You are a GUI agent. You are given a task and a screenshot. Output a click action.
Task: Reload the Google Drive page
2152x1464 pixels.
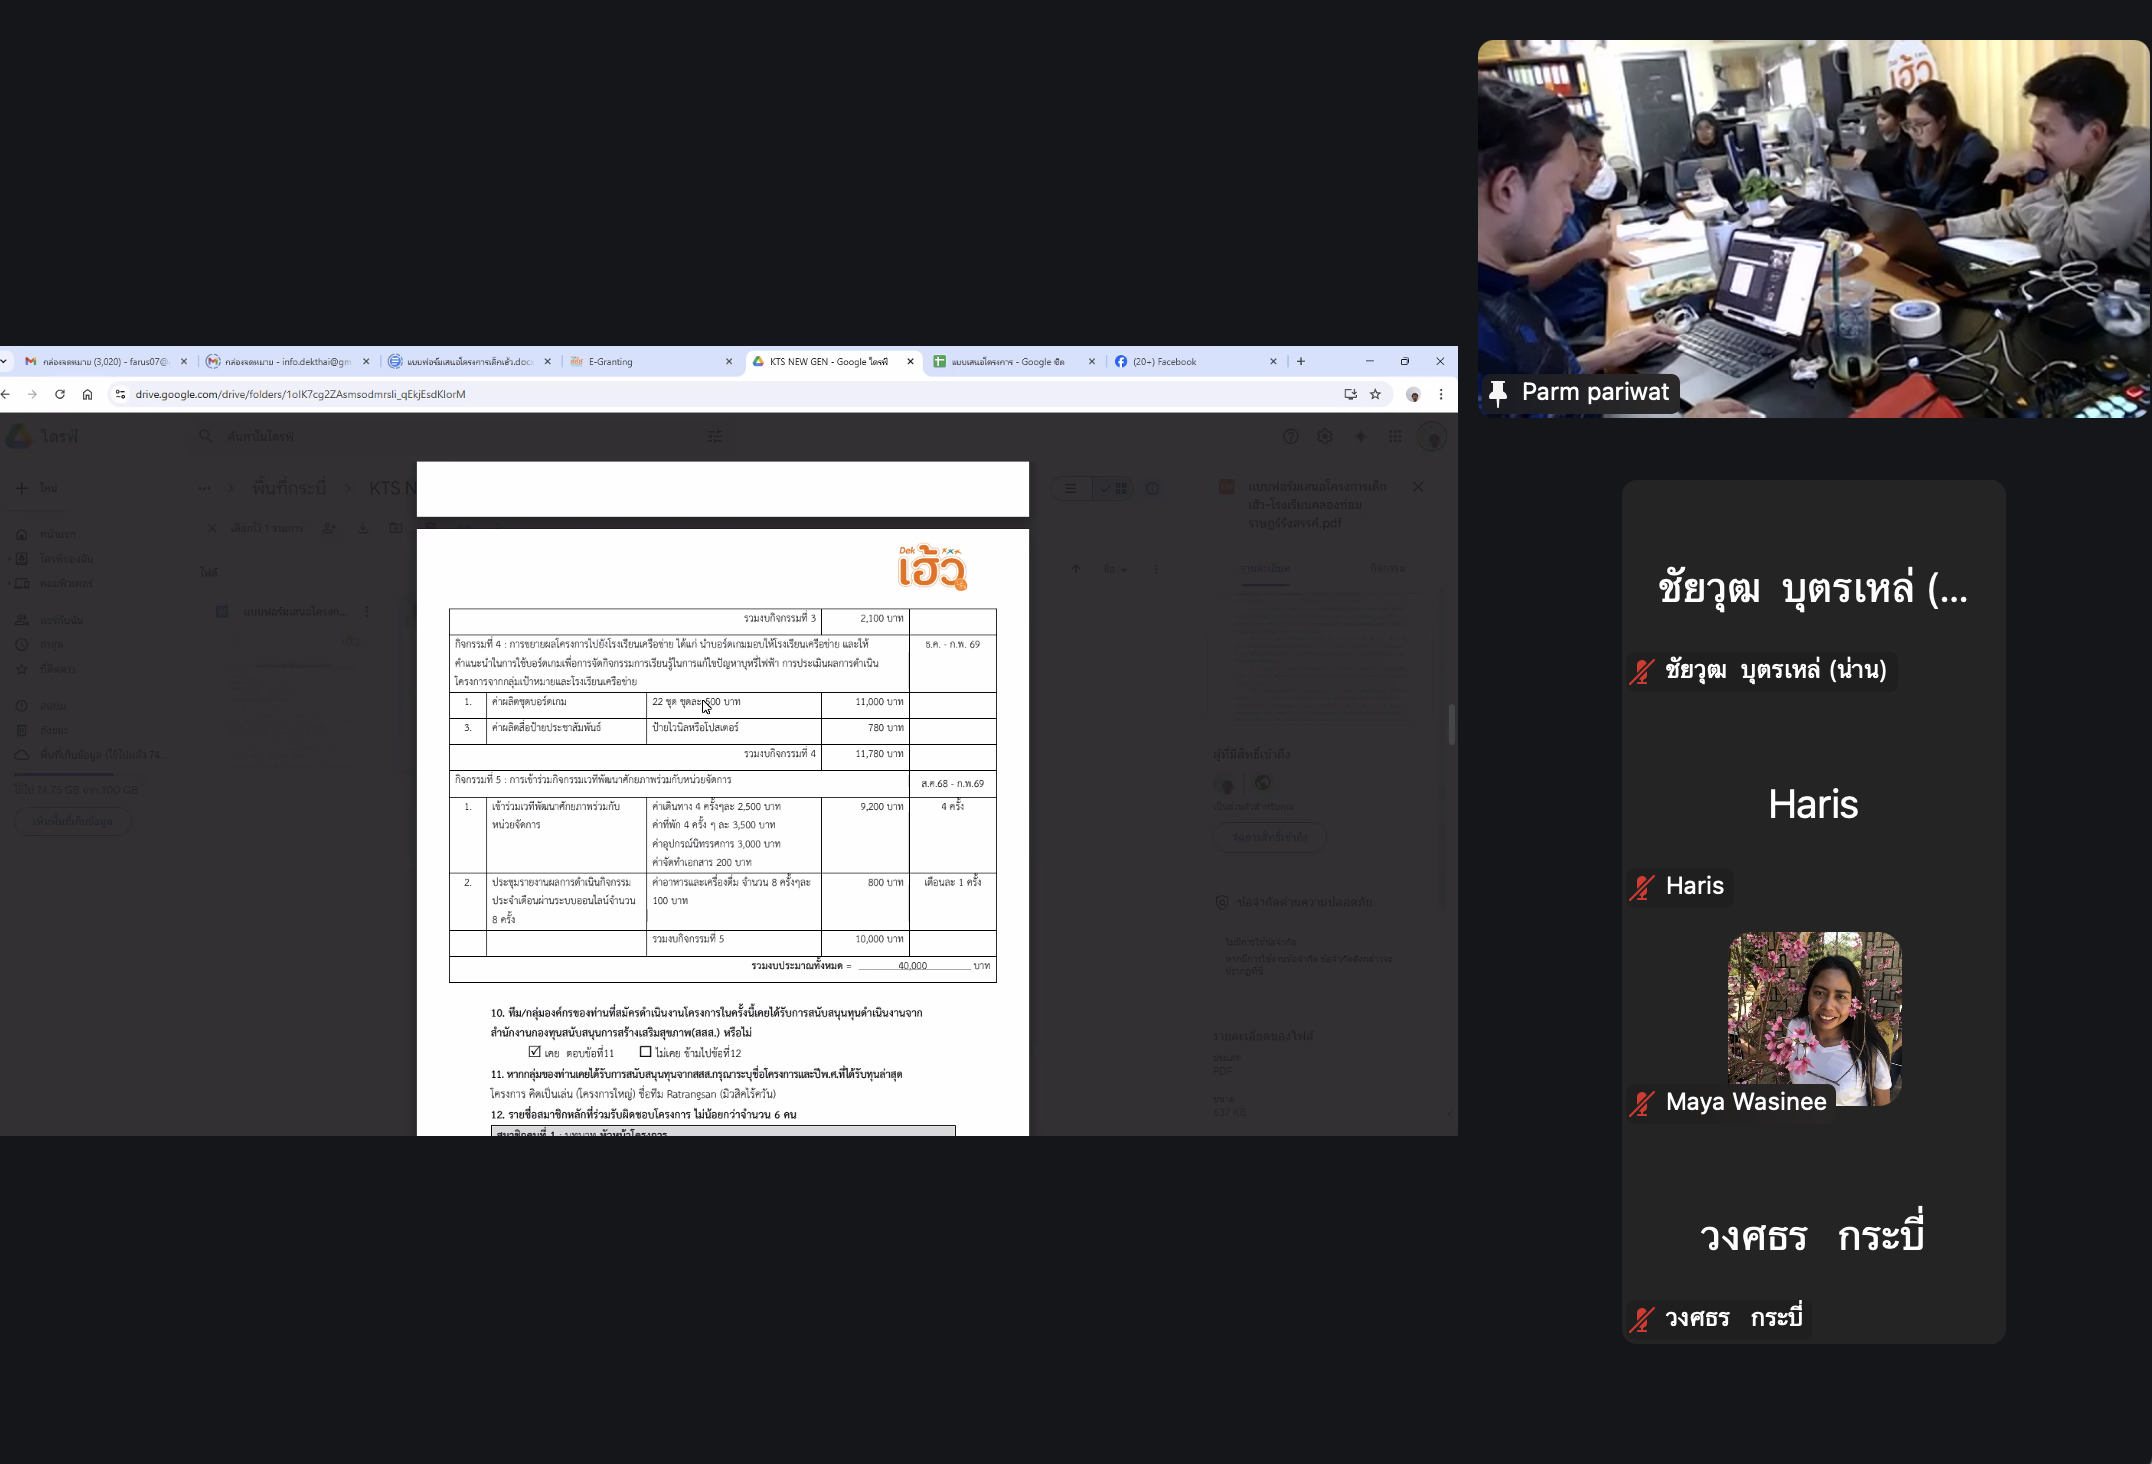(60, 394)
